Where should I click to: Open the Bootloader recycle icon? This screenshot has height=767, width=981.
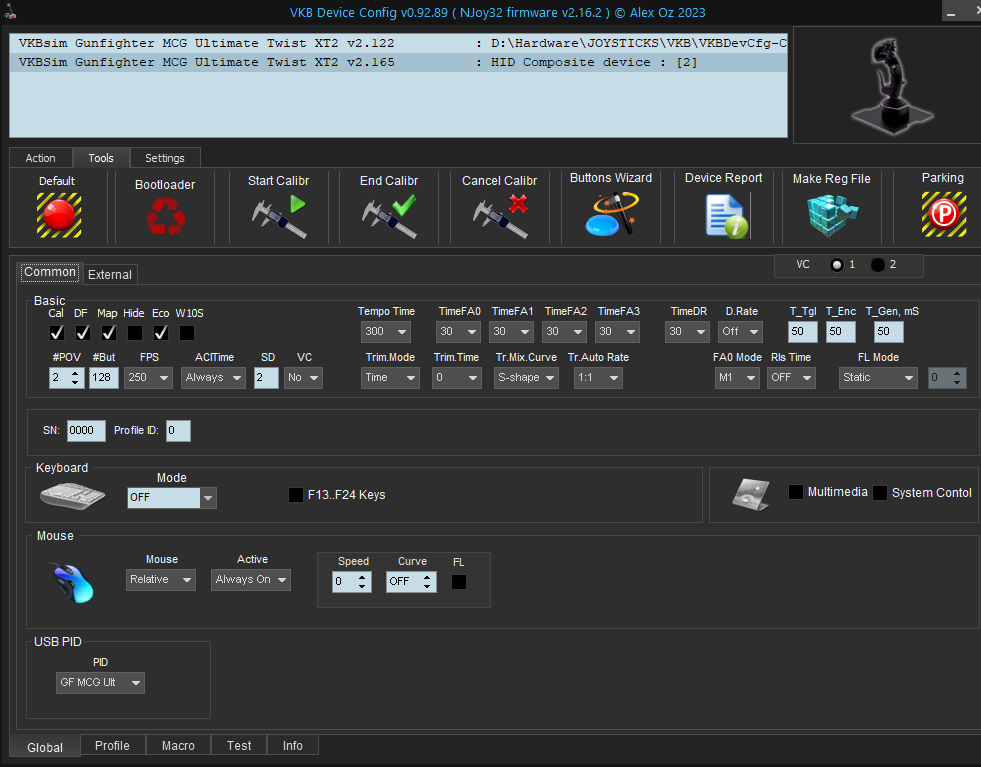[166, 216]
